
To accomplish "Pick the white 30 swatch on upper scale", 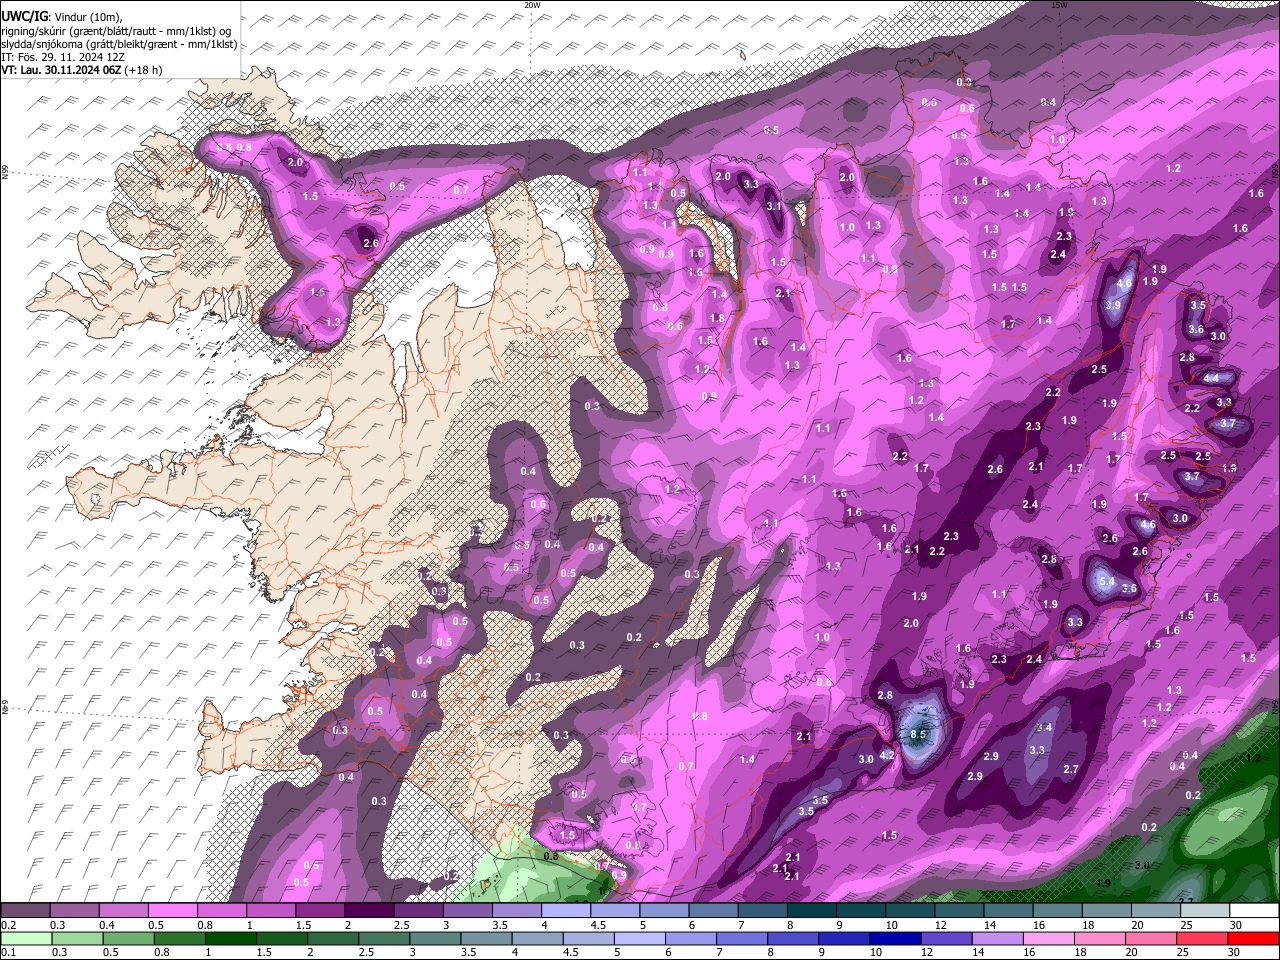I will [1254, 911].
